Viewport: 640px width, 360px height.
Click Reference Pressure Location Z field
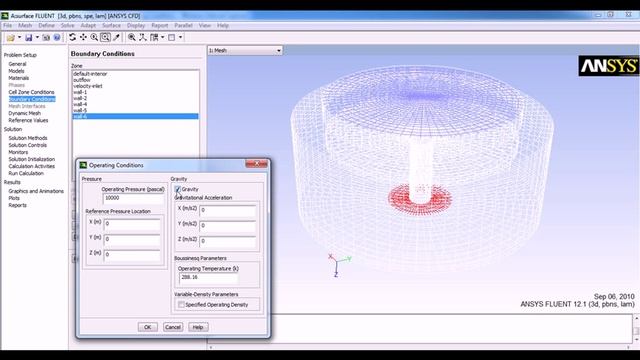tap(132, 255)
